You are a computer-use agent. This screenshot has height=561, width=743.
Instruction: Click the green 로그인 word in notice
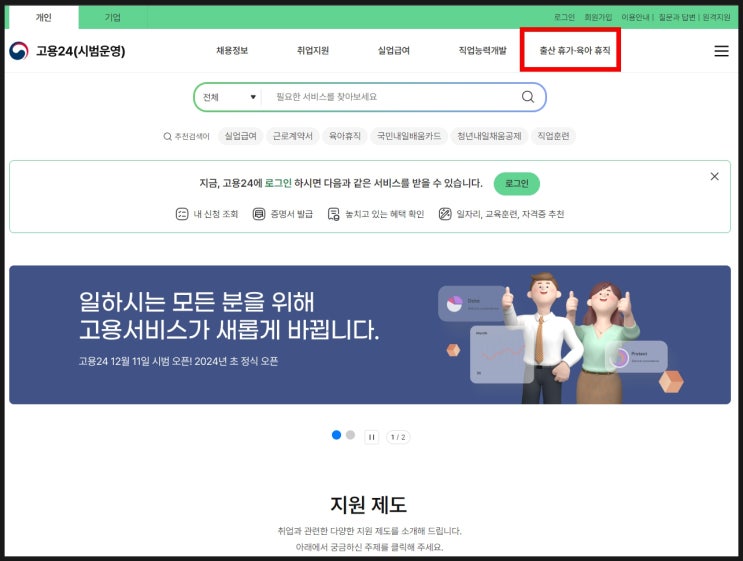[x=278, y=183]
